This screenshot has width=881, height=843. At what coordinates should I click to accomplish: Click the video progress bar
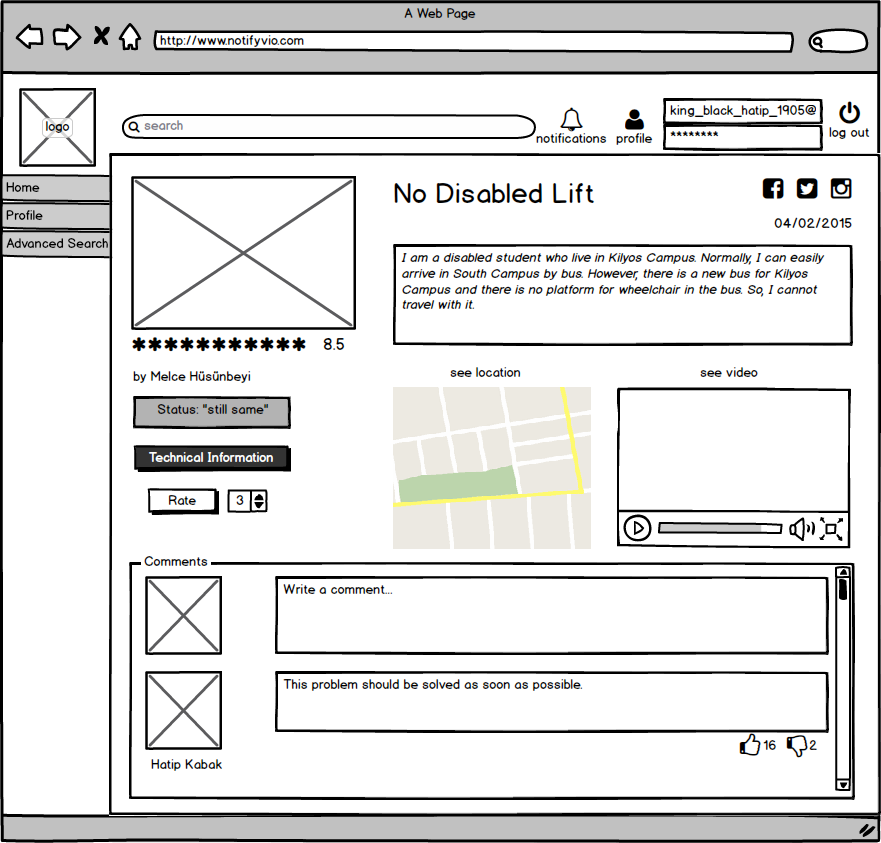pyautogui.click(x=720, y=528)
